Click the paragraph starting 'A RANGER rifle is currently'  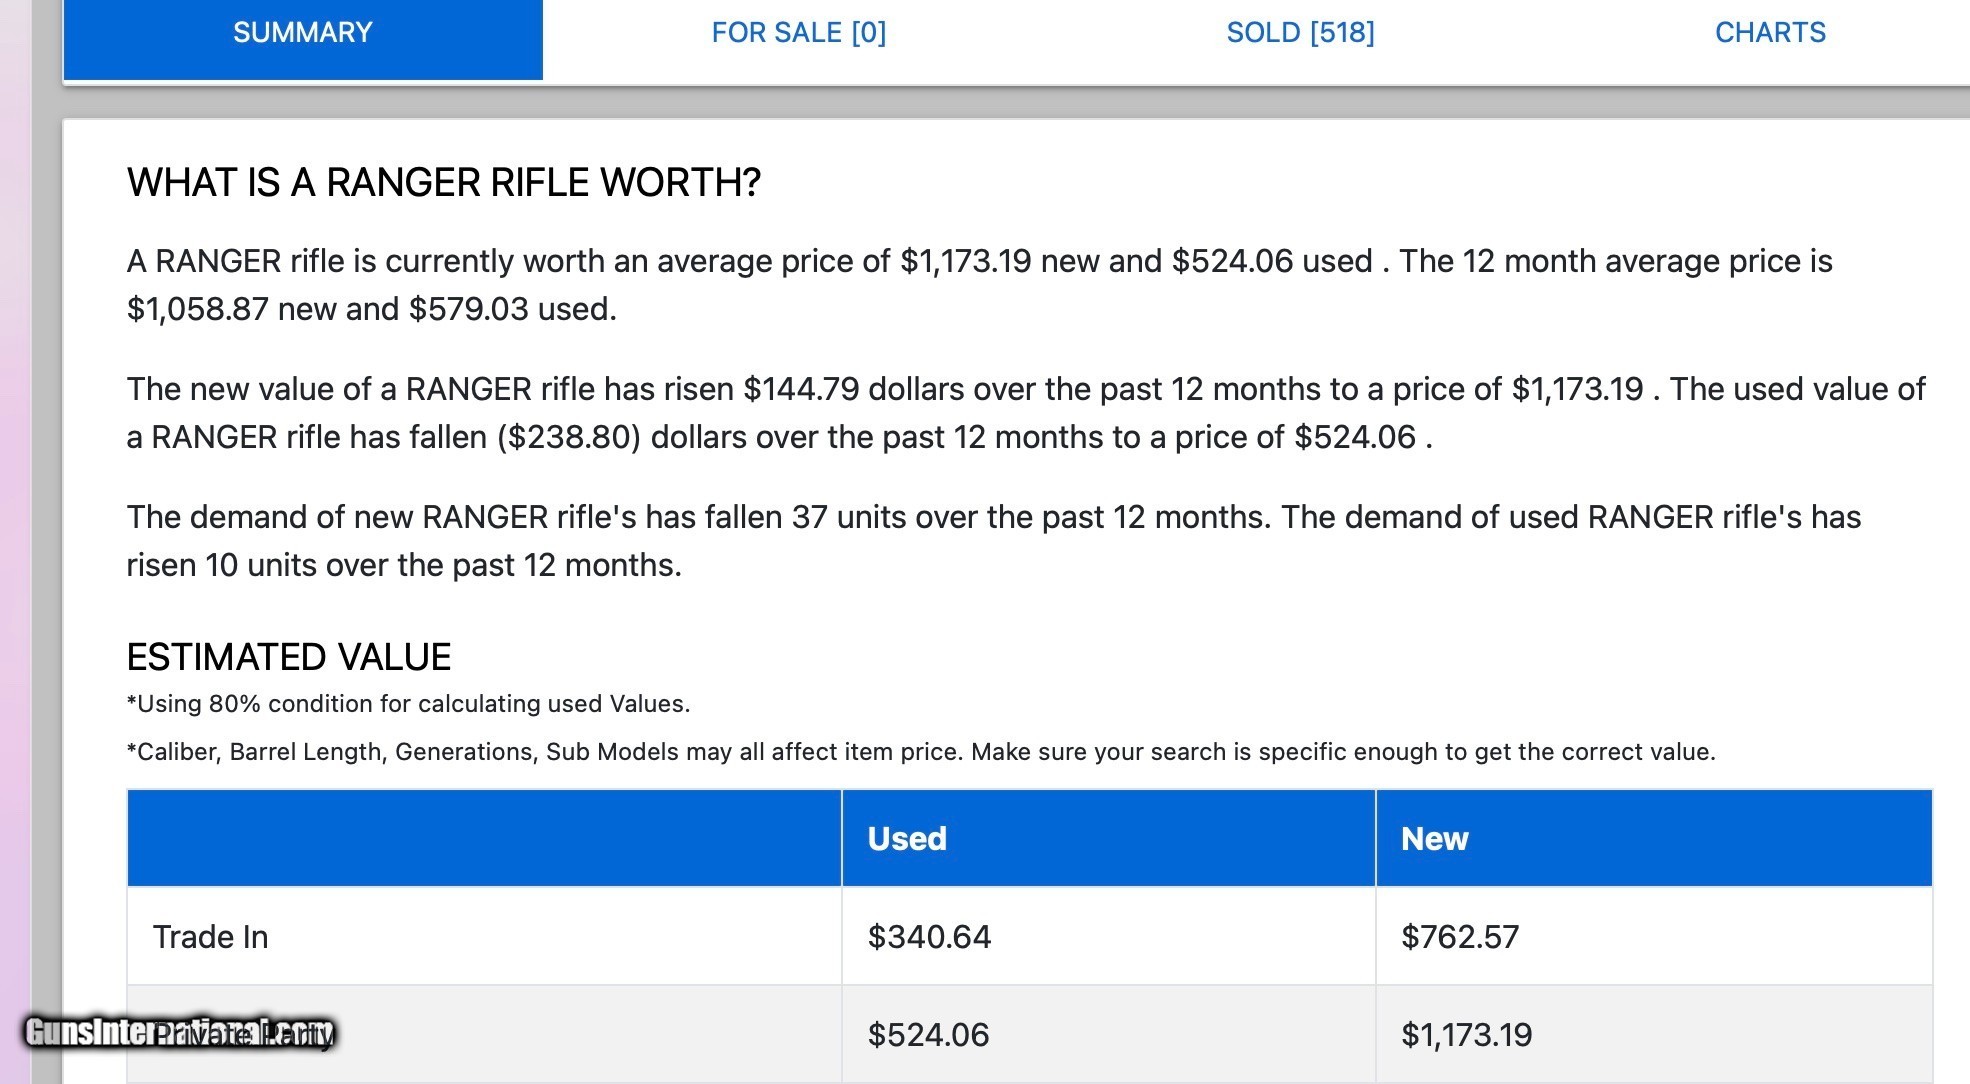(x=979, y=285)
